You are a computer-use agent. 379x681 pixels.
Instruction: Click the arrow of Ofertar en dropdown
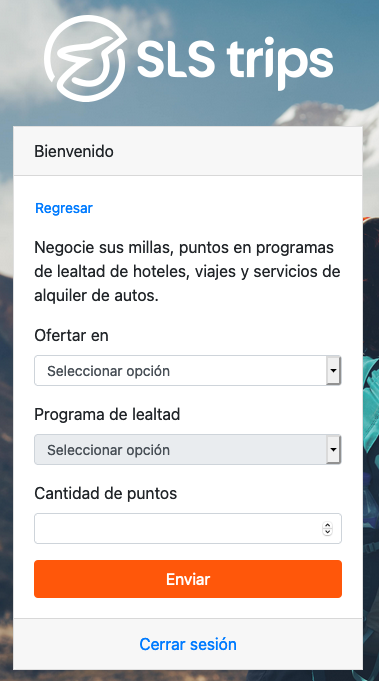(333, 370)
